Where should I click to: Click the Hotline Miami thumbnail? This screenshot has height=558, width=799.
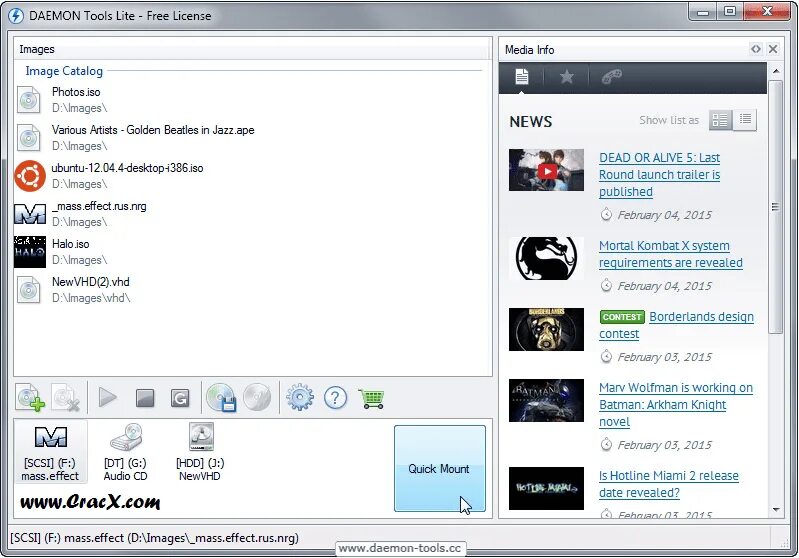(x=546, y=488)
